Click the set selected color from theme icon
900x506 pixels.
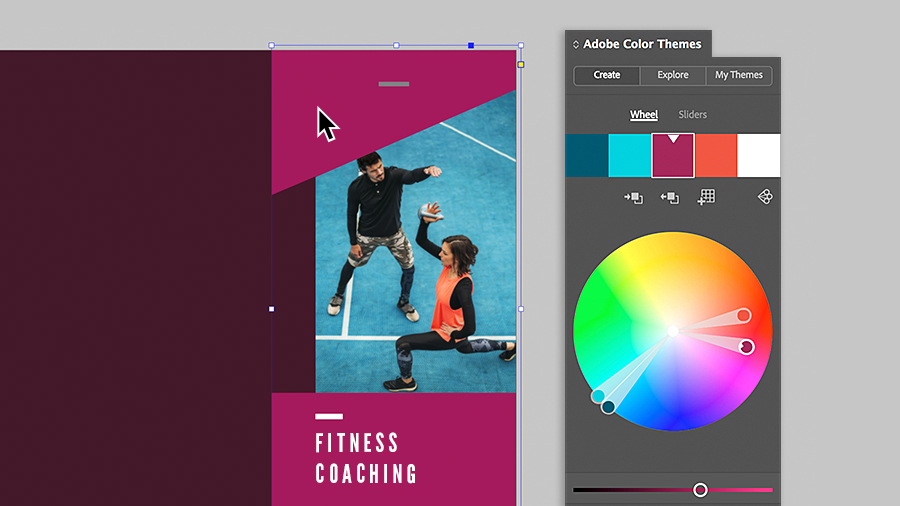tap(633, 198)
